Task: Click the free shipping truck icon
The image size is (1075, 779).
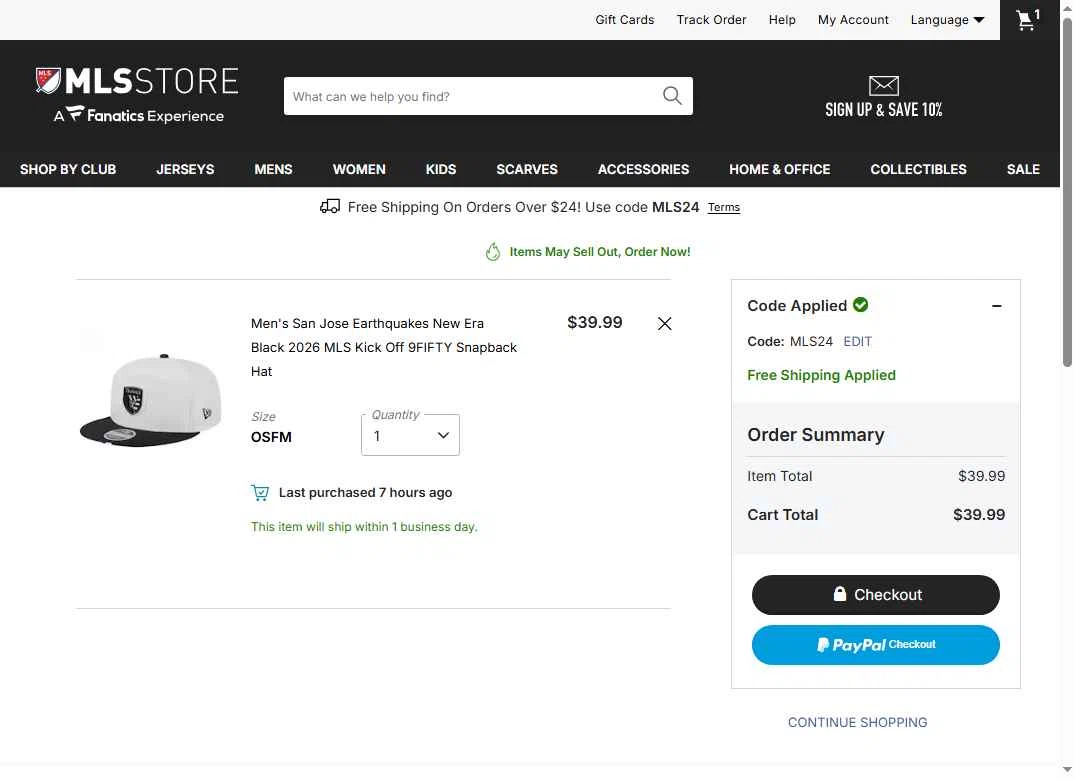Action: tap(330, 207)
